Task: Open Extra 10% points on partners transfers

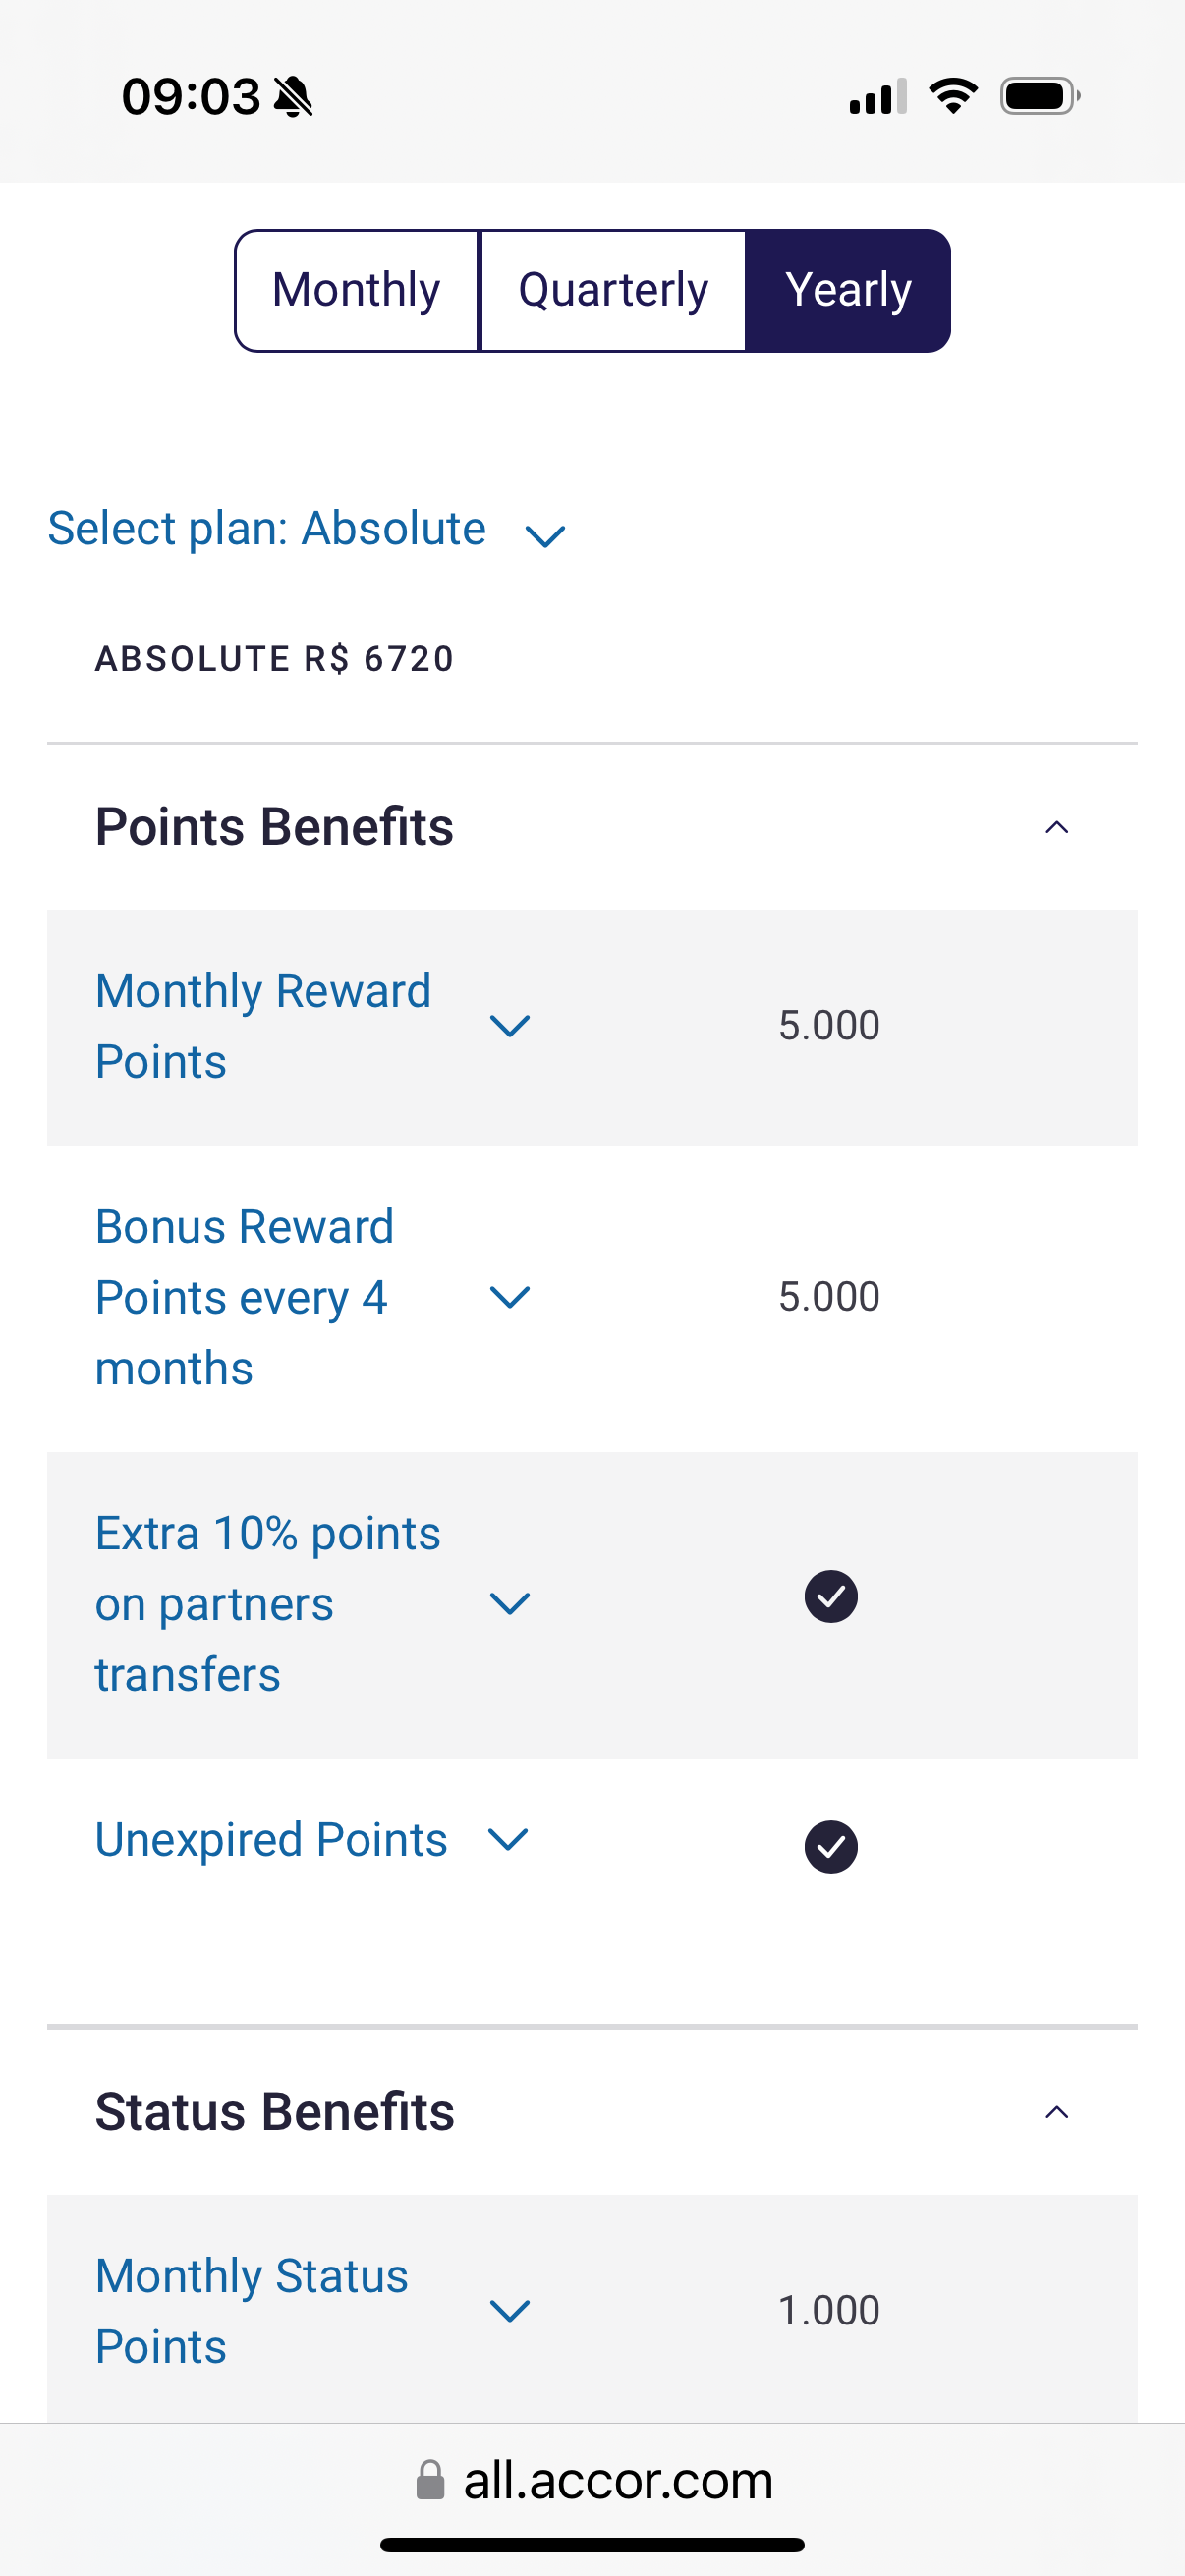Action: coord(267,1604)
